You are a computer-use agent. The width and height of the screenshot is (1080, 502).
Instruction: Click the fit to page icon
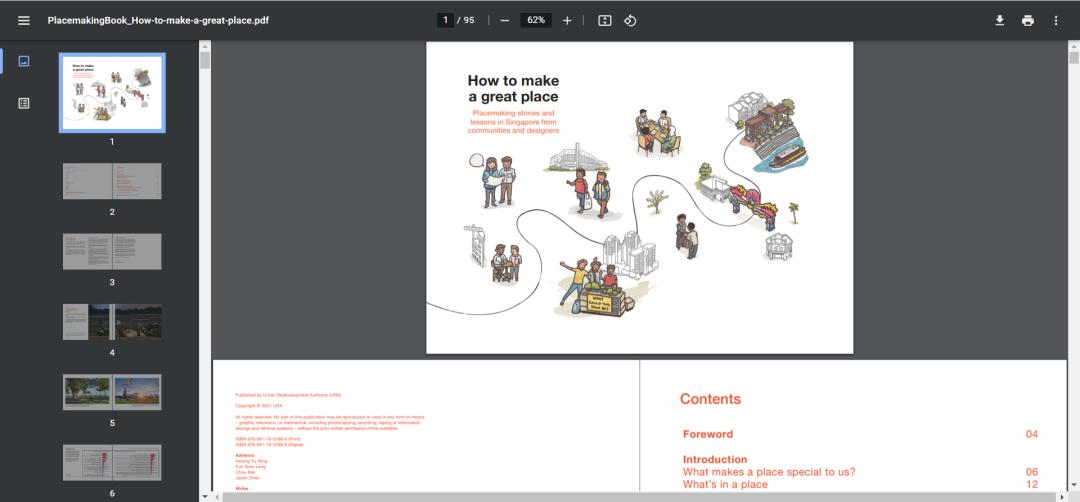[604, 20]
